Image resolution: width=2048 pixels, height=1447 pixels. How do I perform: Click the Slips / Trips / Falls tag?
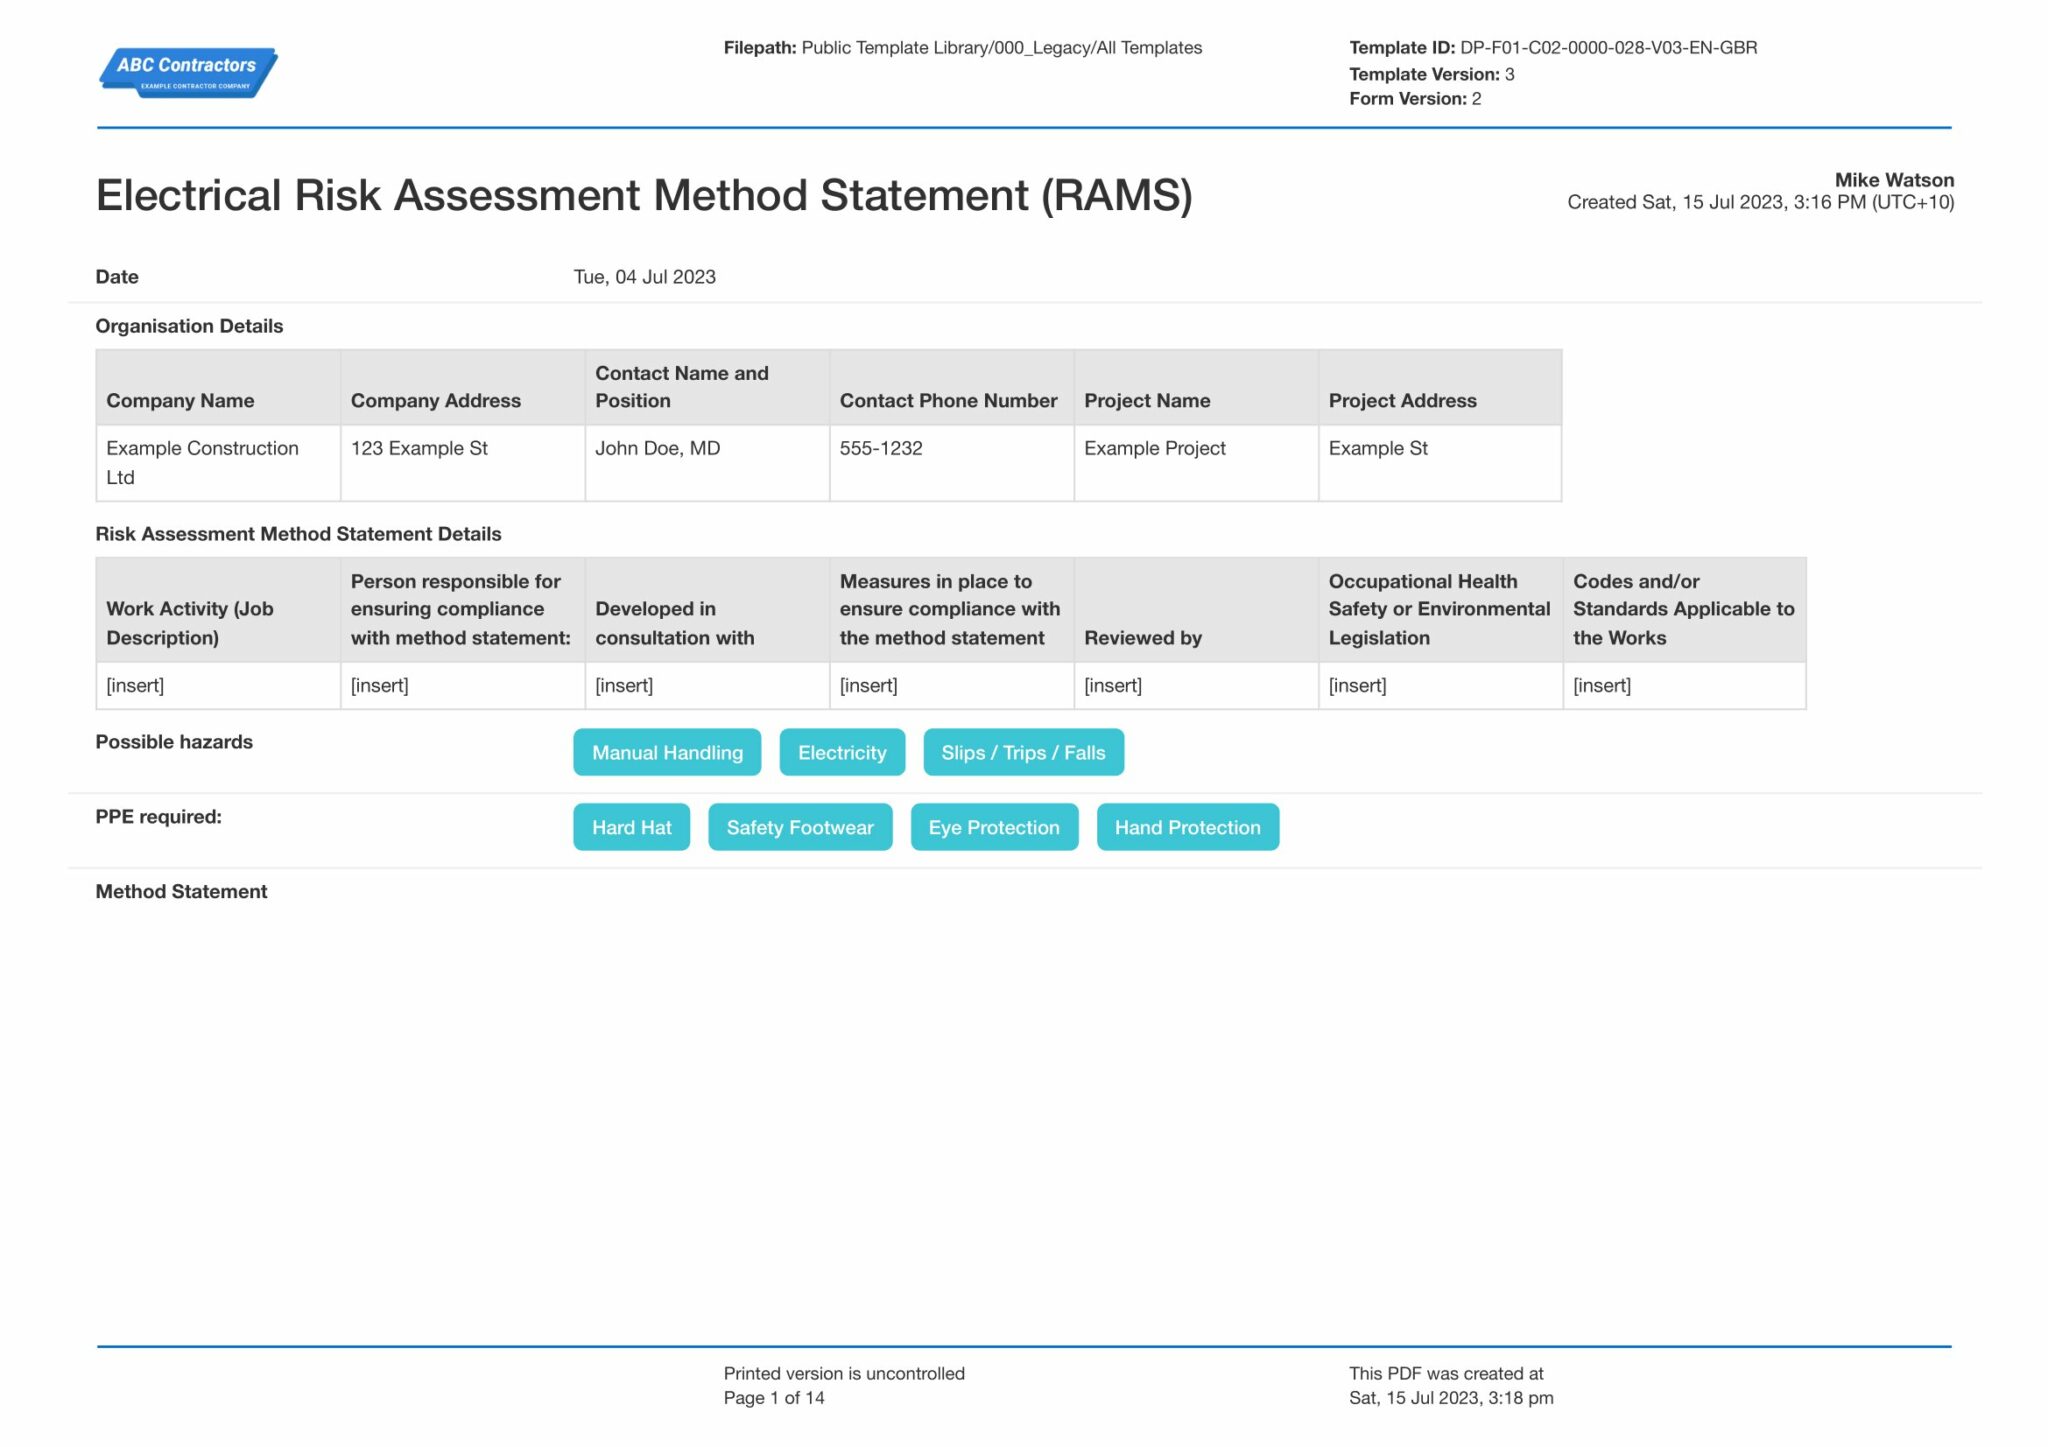[1022, 752]
